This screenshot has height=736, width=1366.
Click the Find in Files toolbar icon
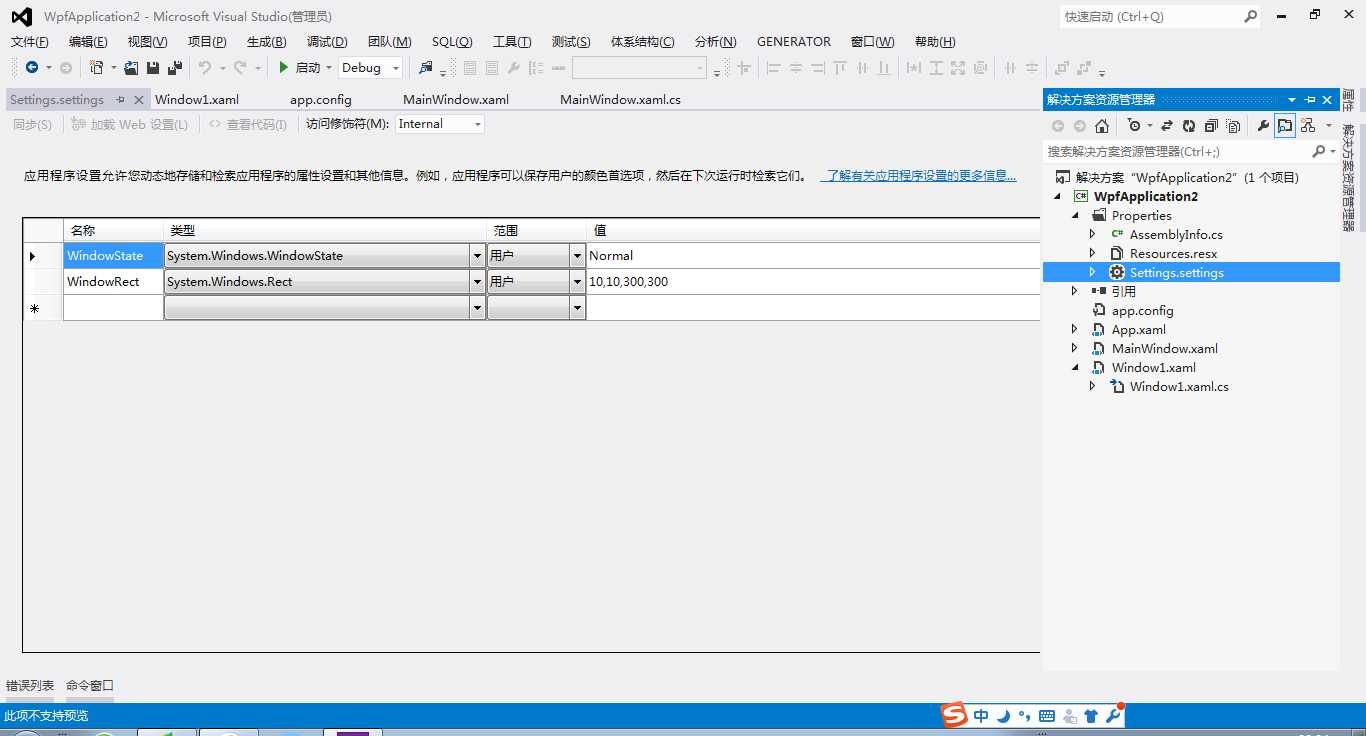coord(426,68)
